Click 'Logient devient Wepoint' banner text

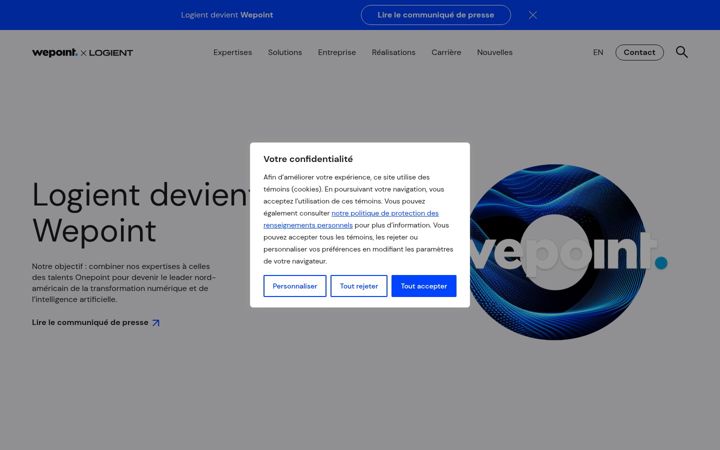coord(227,15)
